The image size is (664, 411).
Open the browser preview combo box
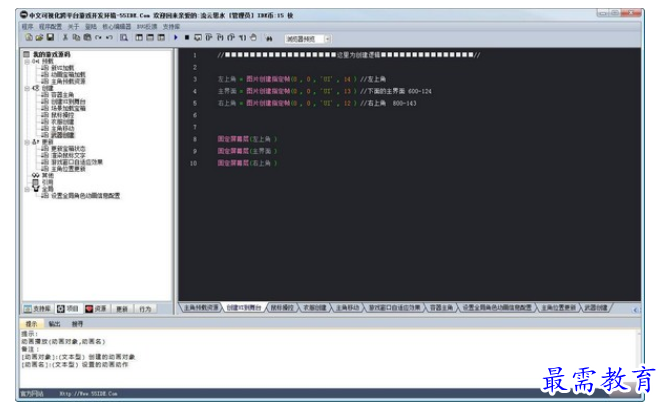coord(308,39)
